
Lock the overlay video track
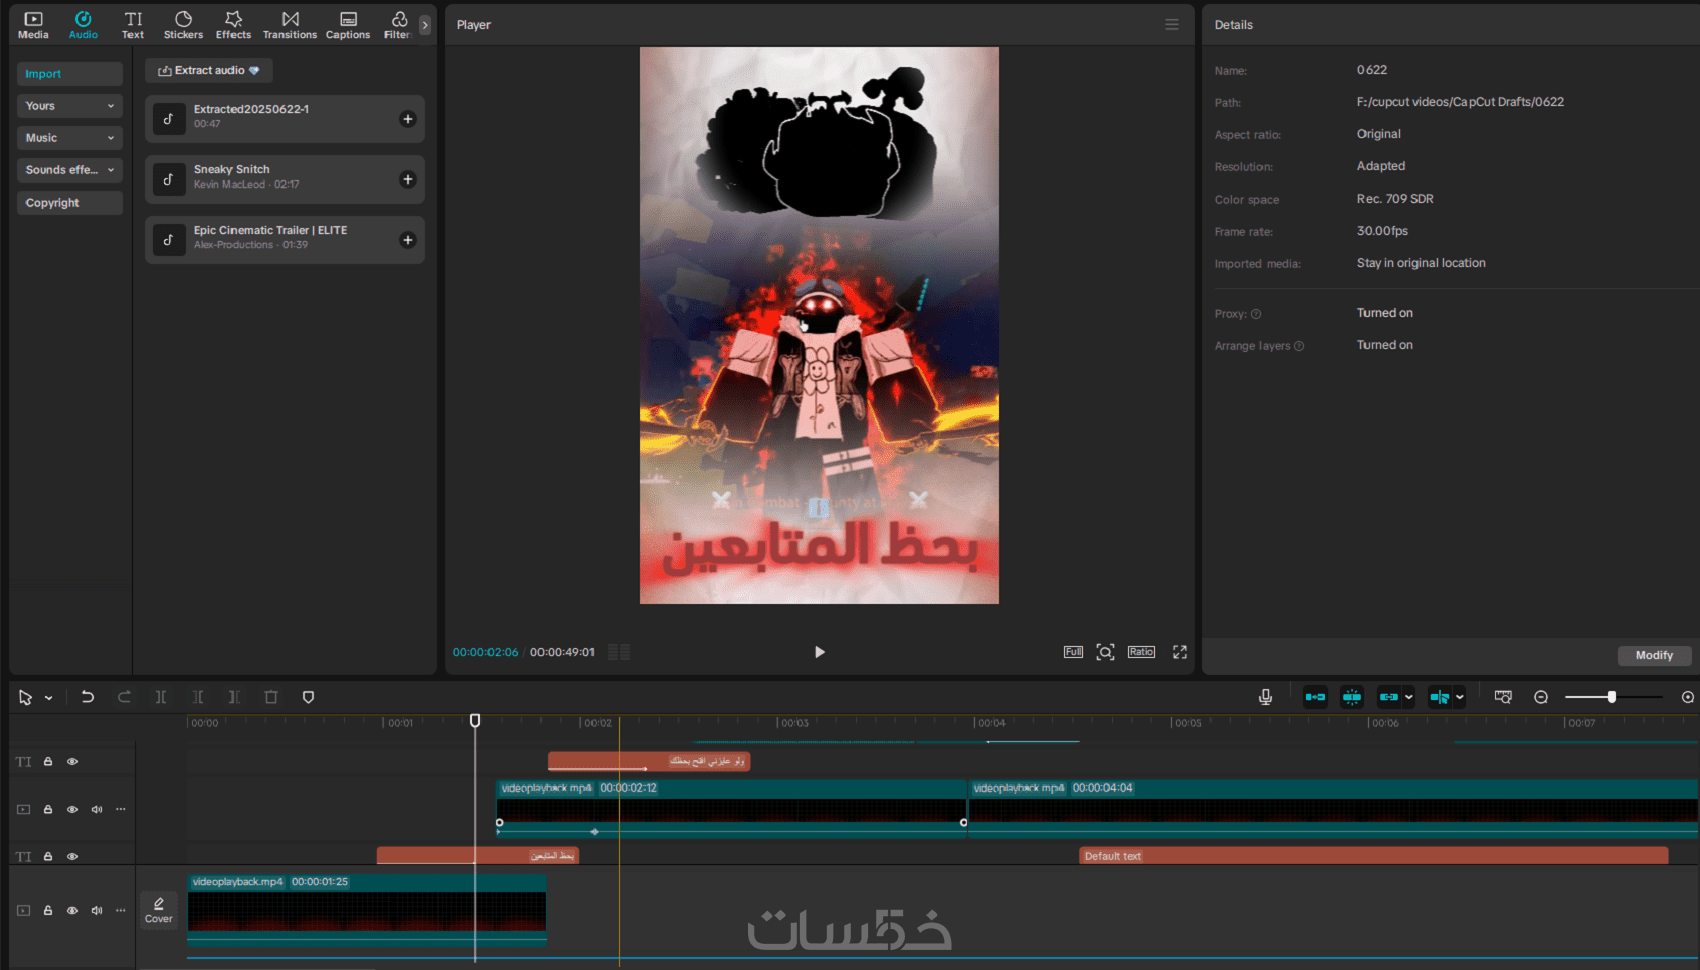click(48, 810)
